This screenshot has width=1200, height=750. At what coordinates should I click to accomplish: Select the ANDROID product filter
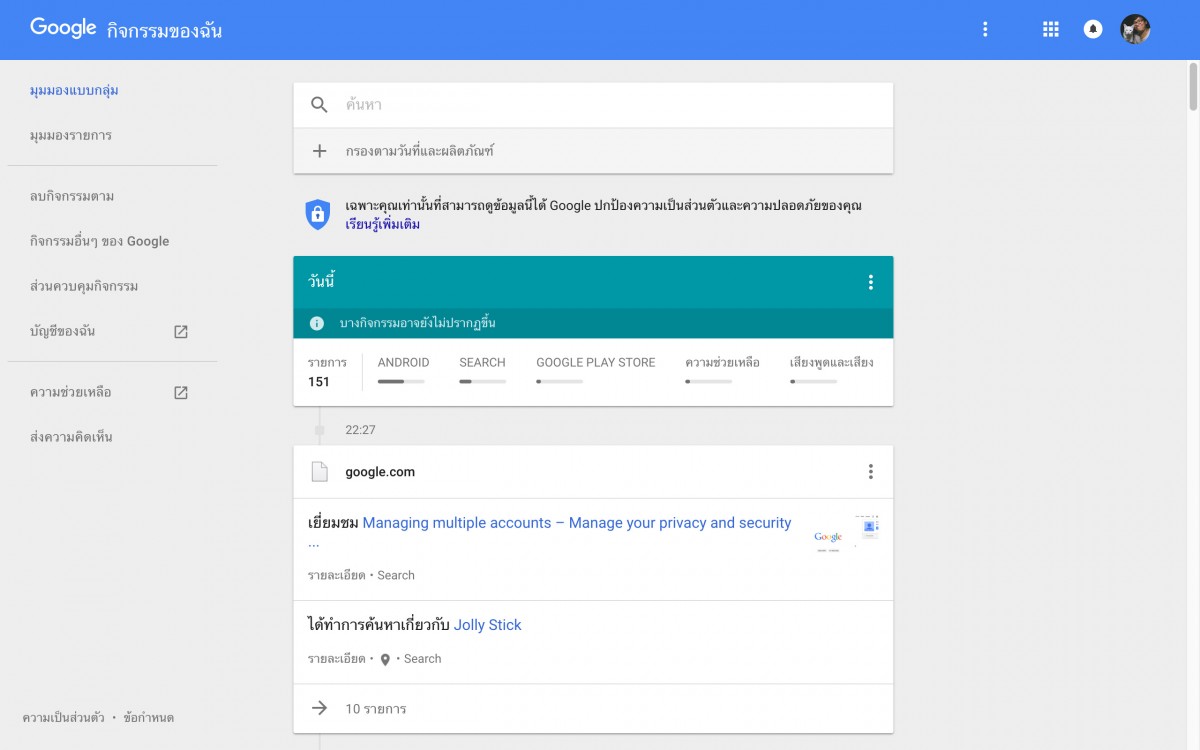point(403,369)
